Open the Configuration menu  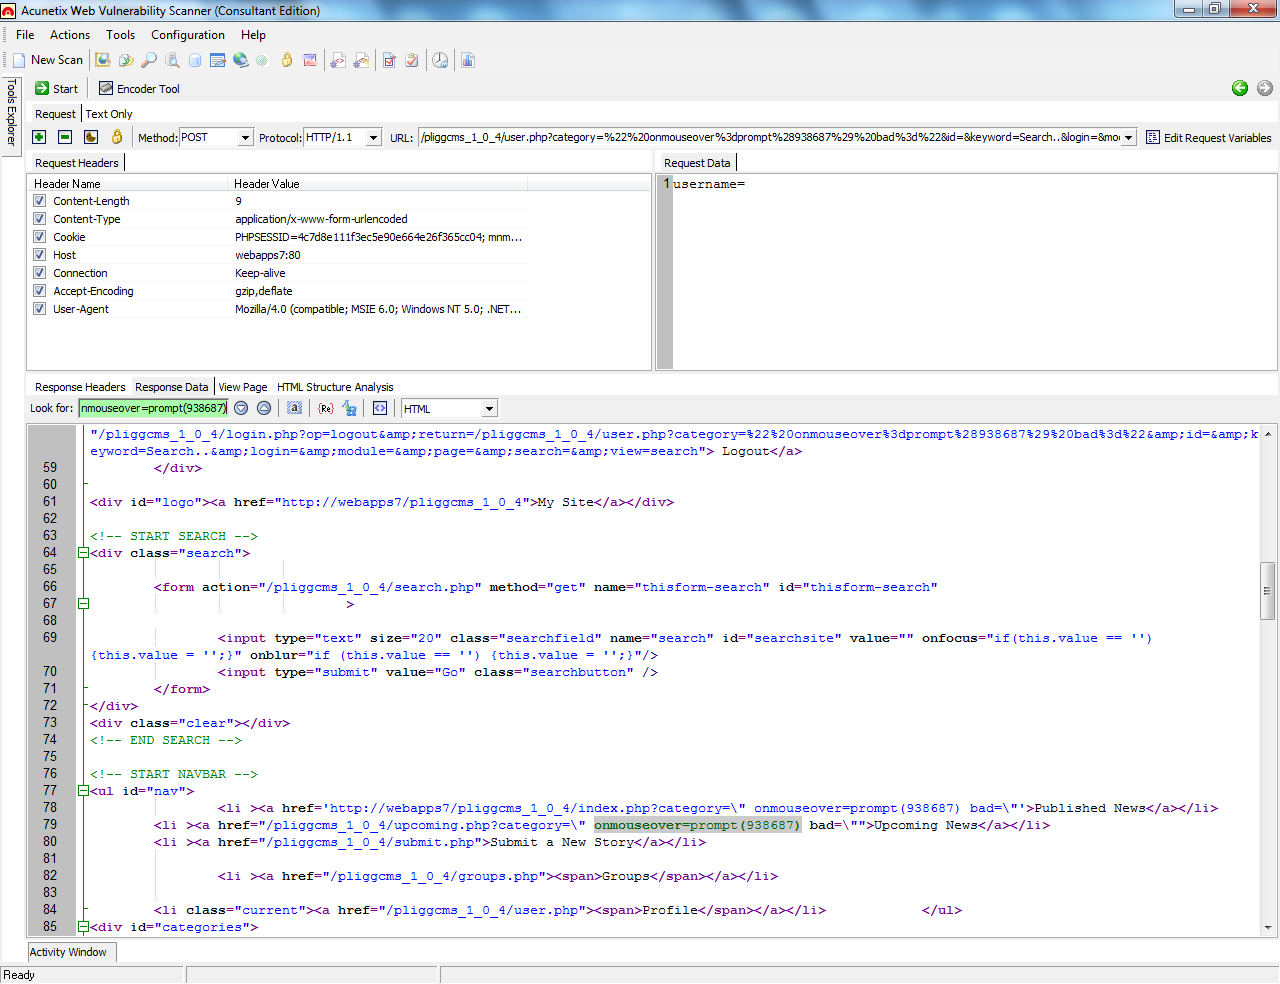click(188, 35)
